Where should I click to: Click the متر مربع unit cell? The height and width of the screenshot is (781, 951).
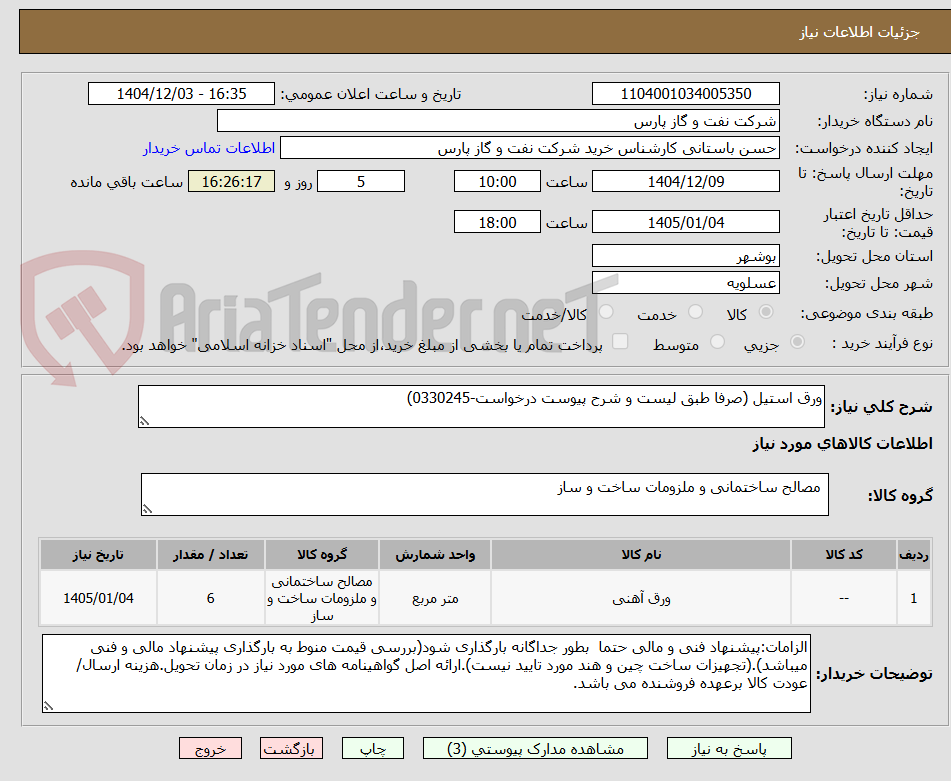click(x=435, y=598)
